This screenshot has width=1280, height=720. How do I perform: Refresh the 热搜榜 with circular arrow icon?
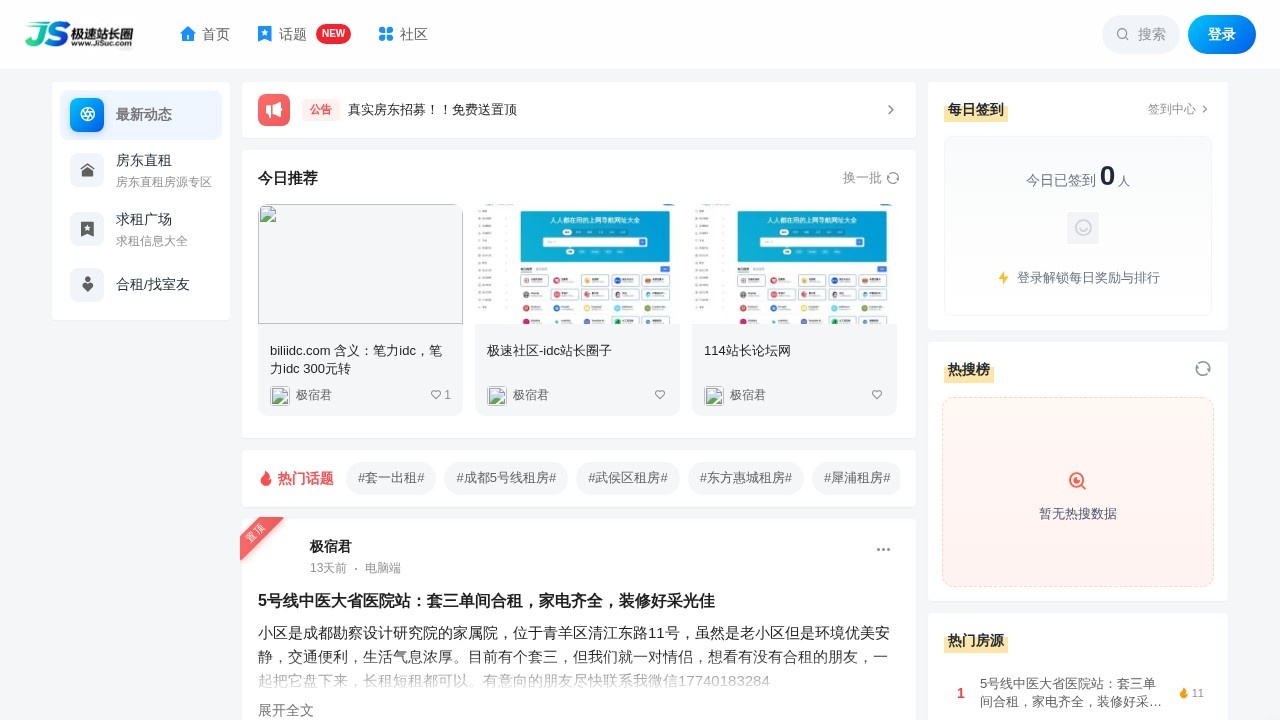coord(1203,368)
